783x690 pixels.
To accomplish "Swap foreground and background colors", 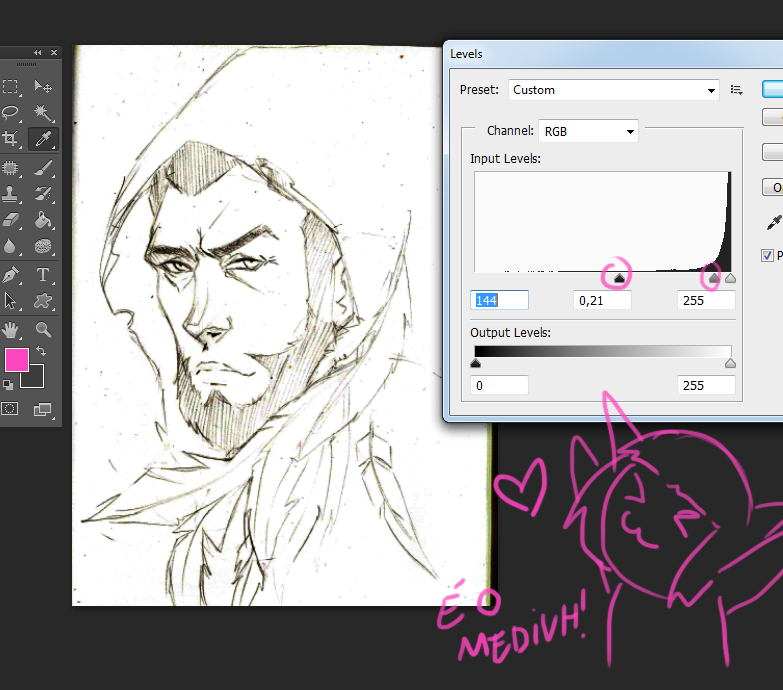I will (x=41, y=351).
